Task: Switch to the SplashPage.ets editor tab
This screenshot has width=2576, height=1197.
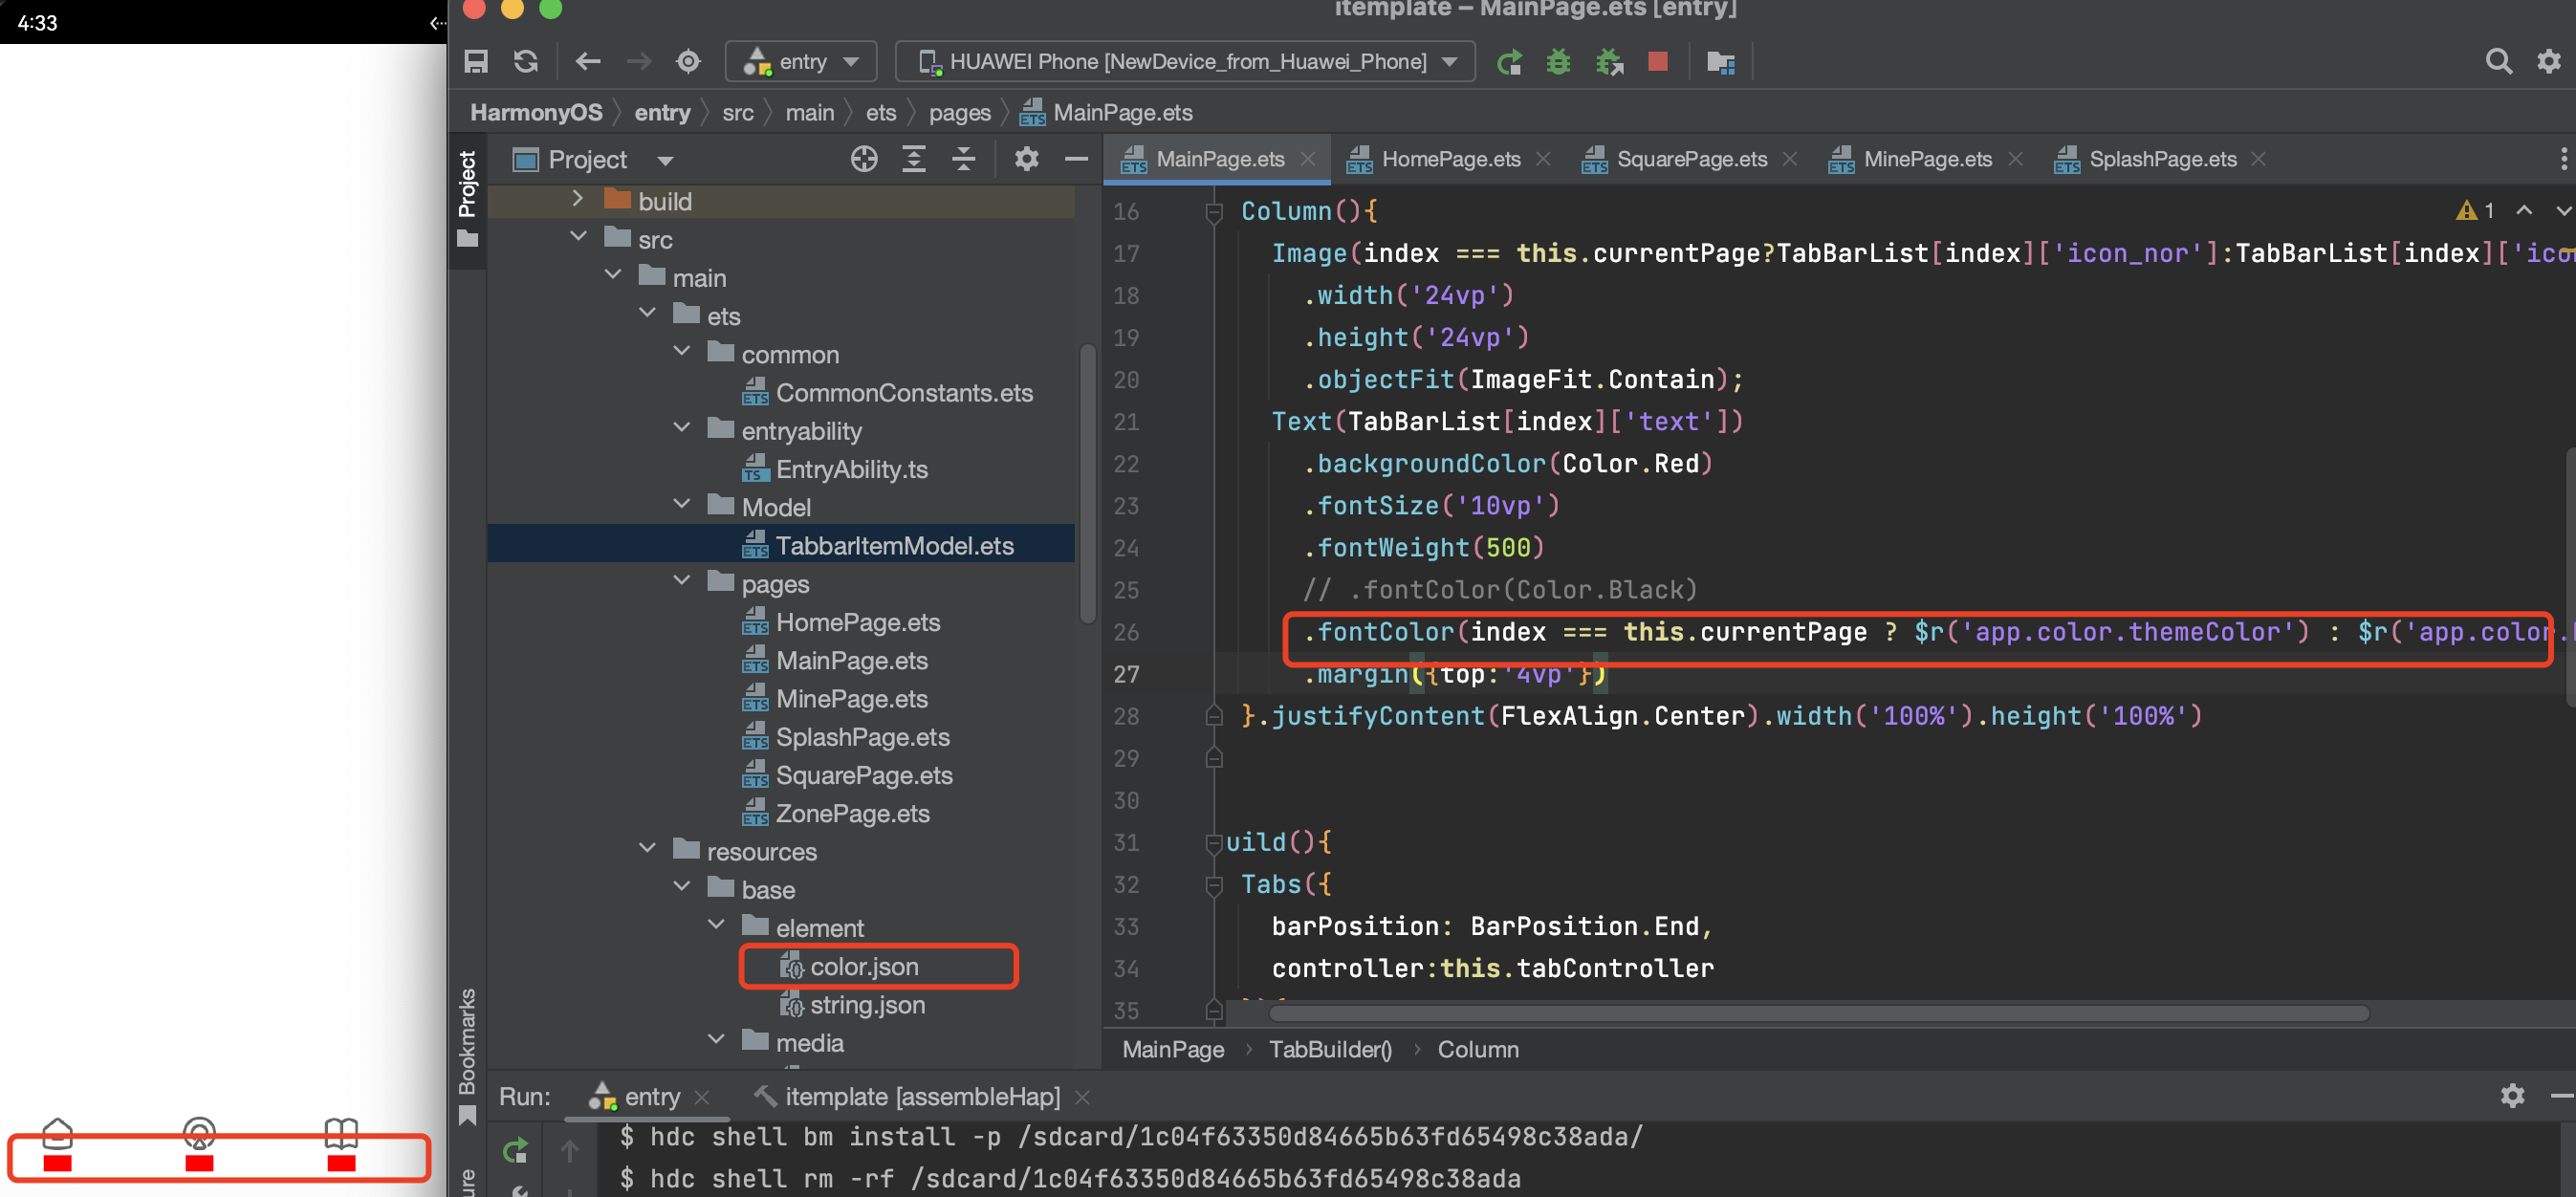Action: [x=2161, y=159]
